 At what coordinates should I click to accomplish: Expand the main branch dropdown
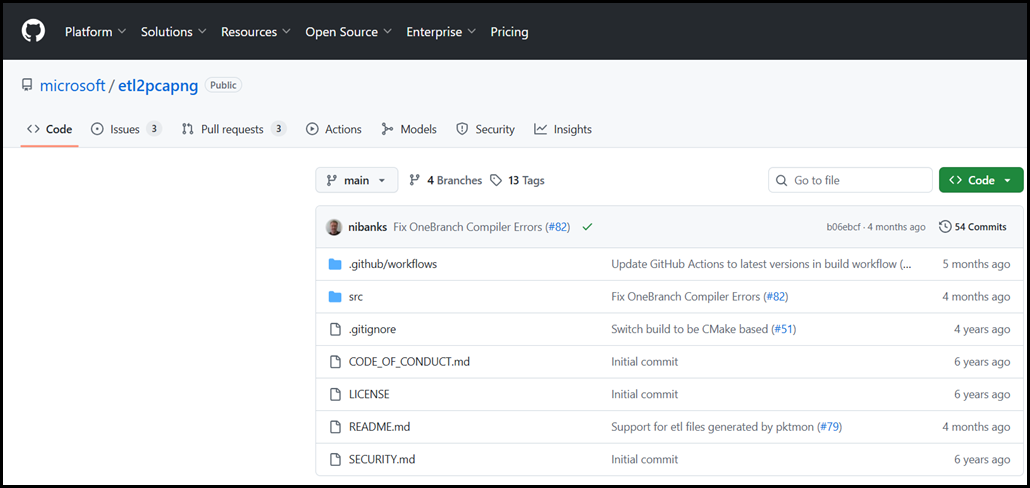tap(356, 180)
